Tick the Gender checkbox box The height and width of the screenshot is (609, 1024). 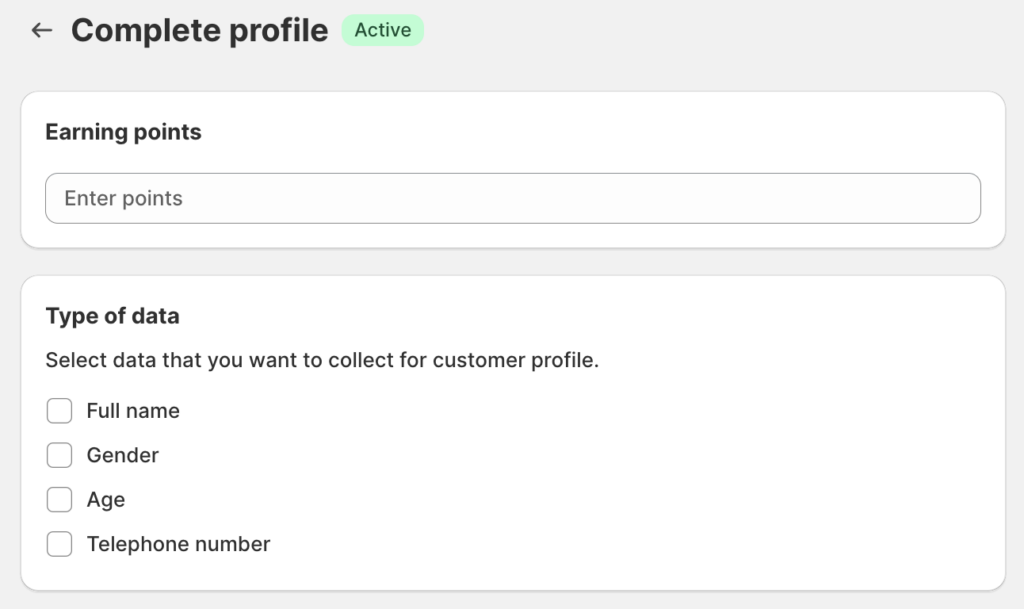coord(60,456)
